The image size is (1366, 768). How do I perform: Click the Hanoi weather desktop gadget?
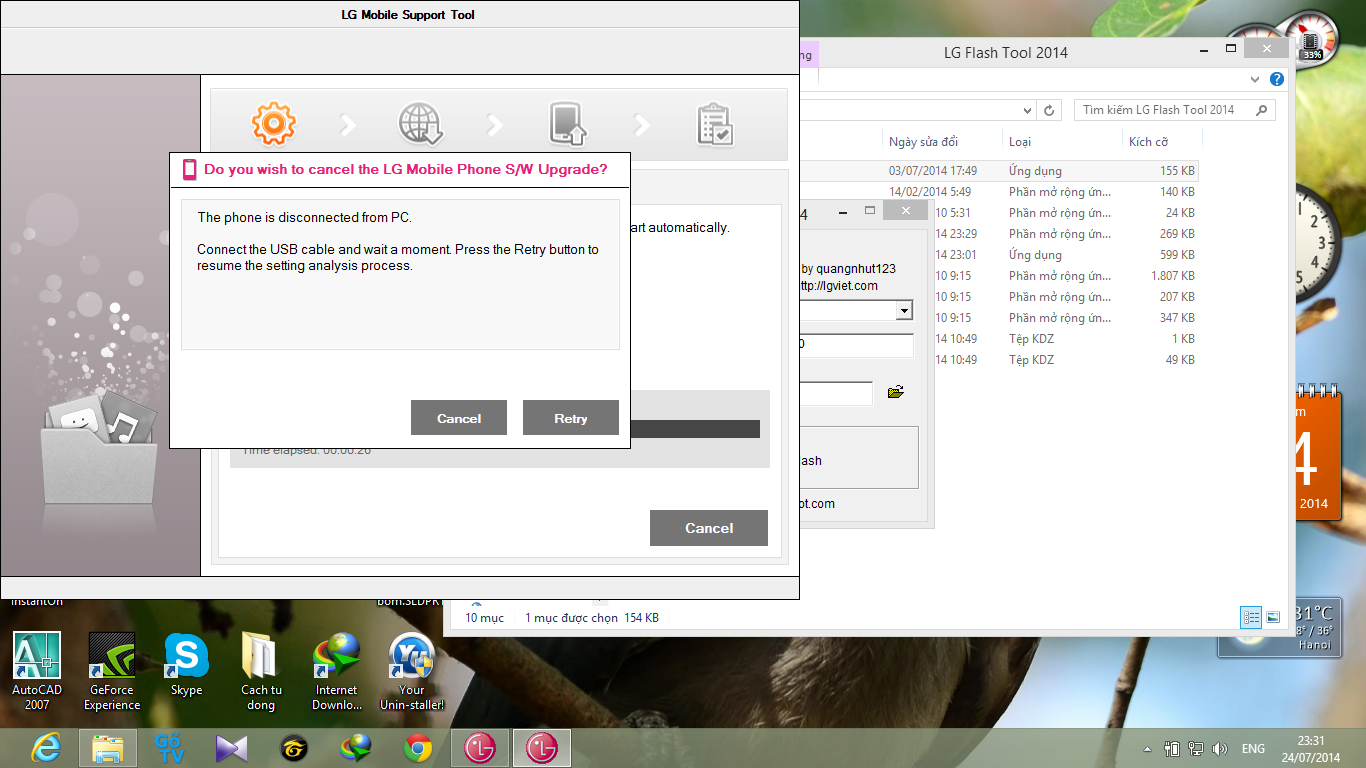tap(1278, 628)
